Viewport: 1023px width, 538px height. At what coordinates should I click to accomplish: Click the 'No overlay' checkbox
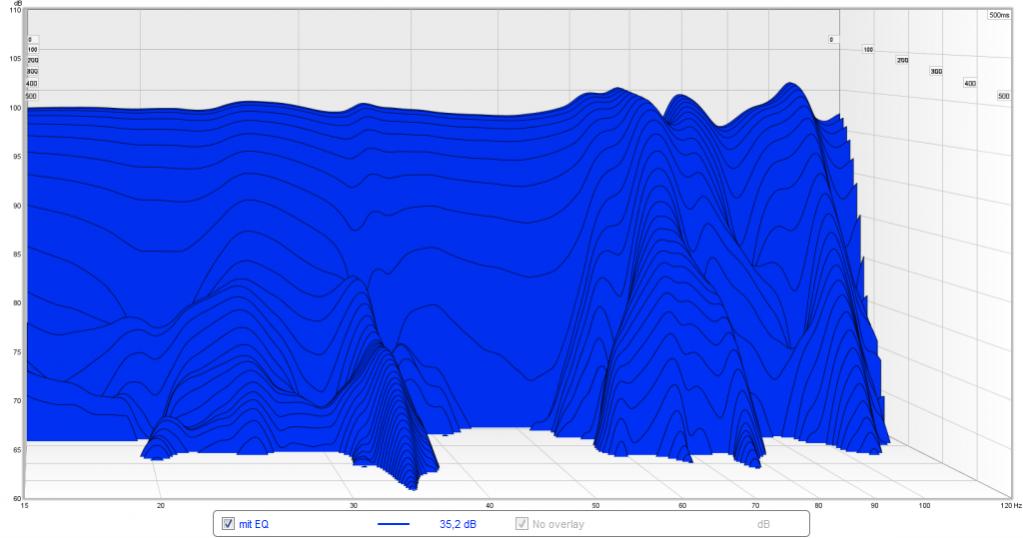521,523
